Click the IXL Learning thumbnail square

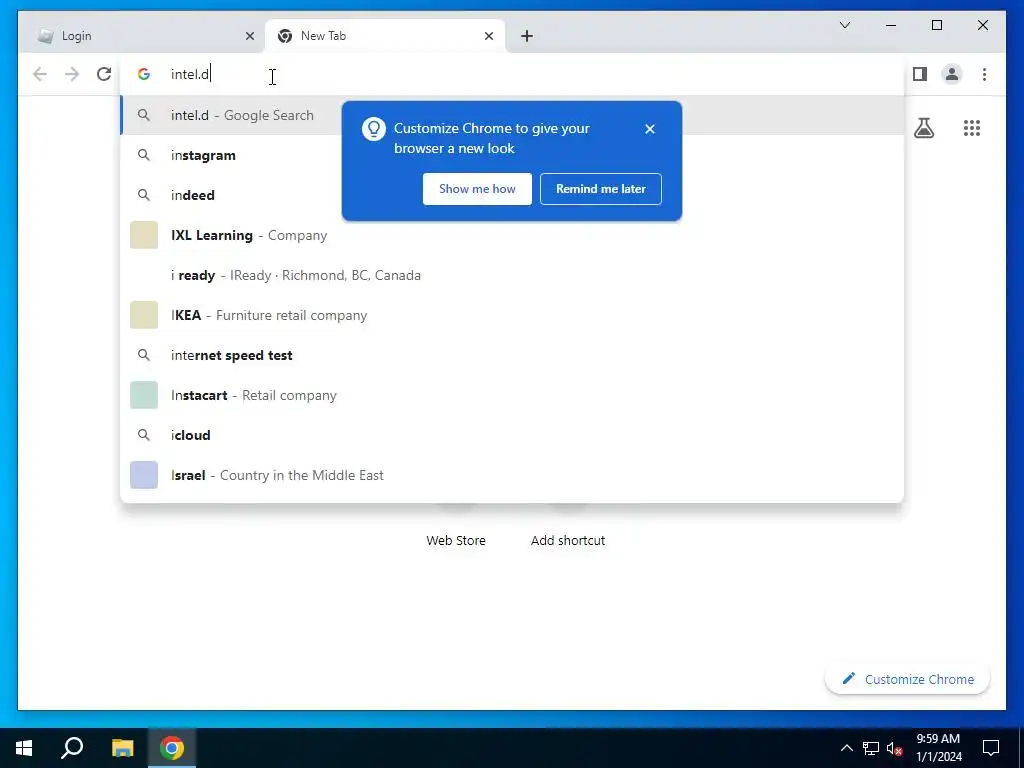[144, 235]
